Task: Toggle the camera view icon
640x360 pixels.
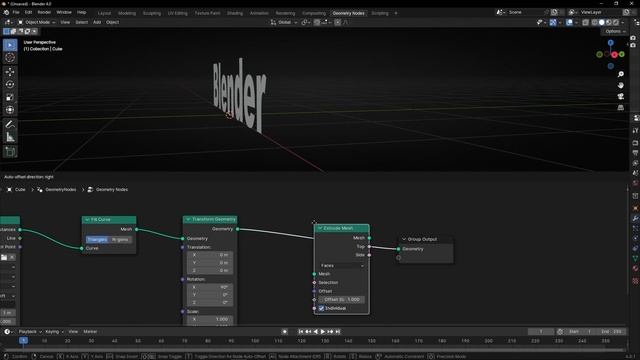Action: coord(621,96)
